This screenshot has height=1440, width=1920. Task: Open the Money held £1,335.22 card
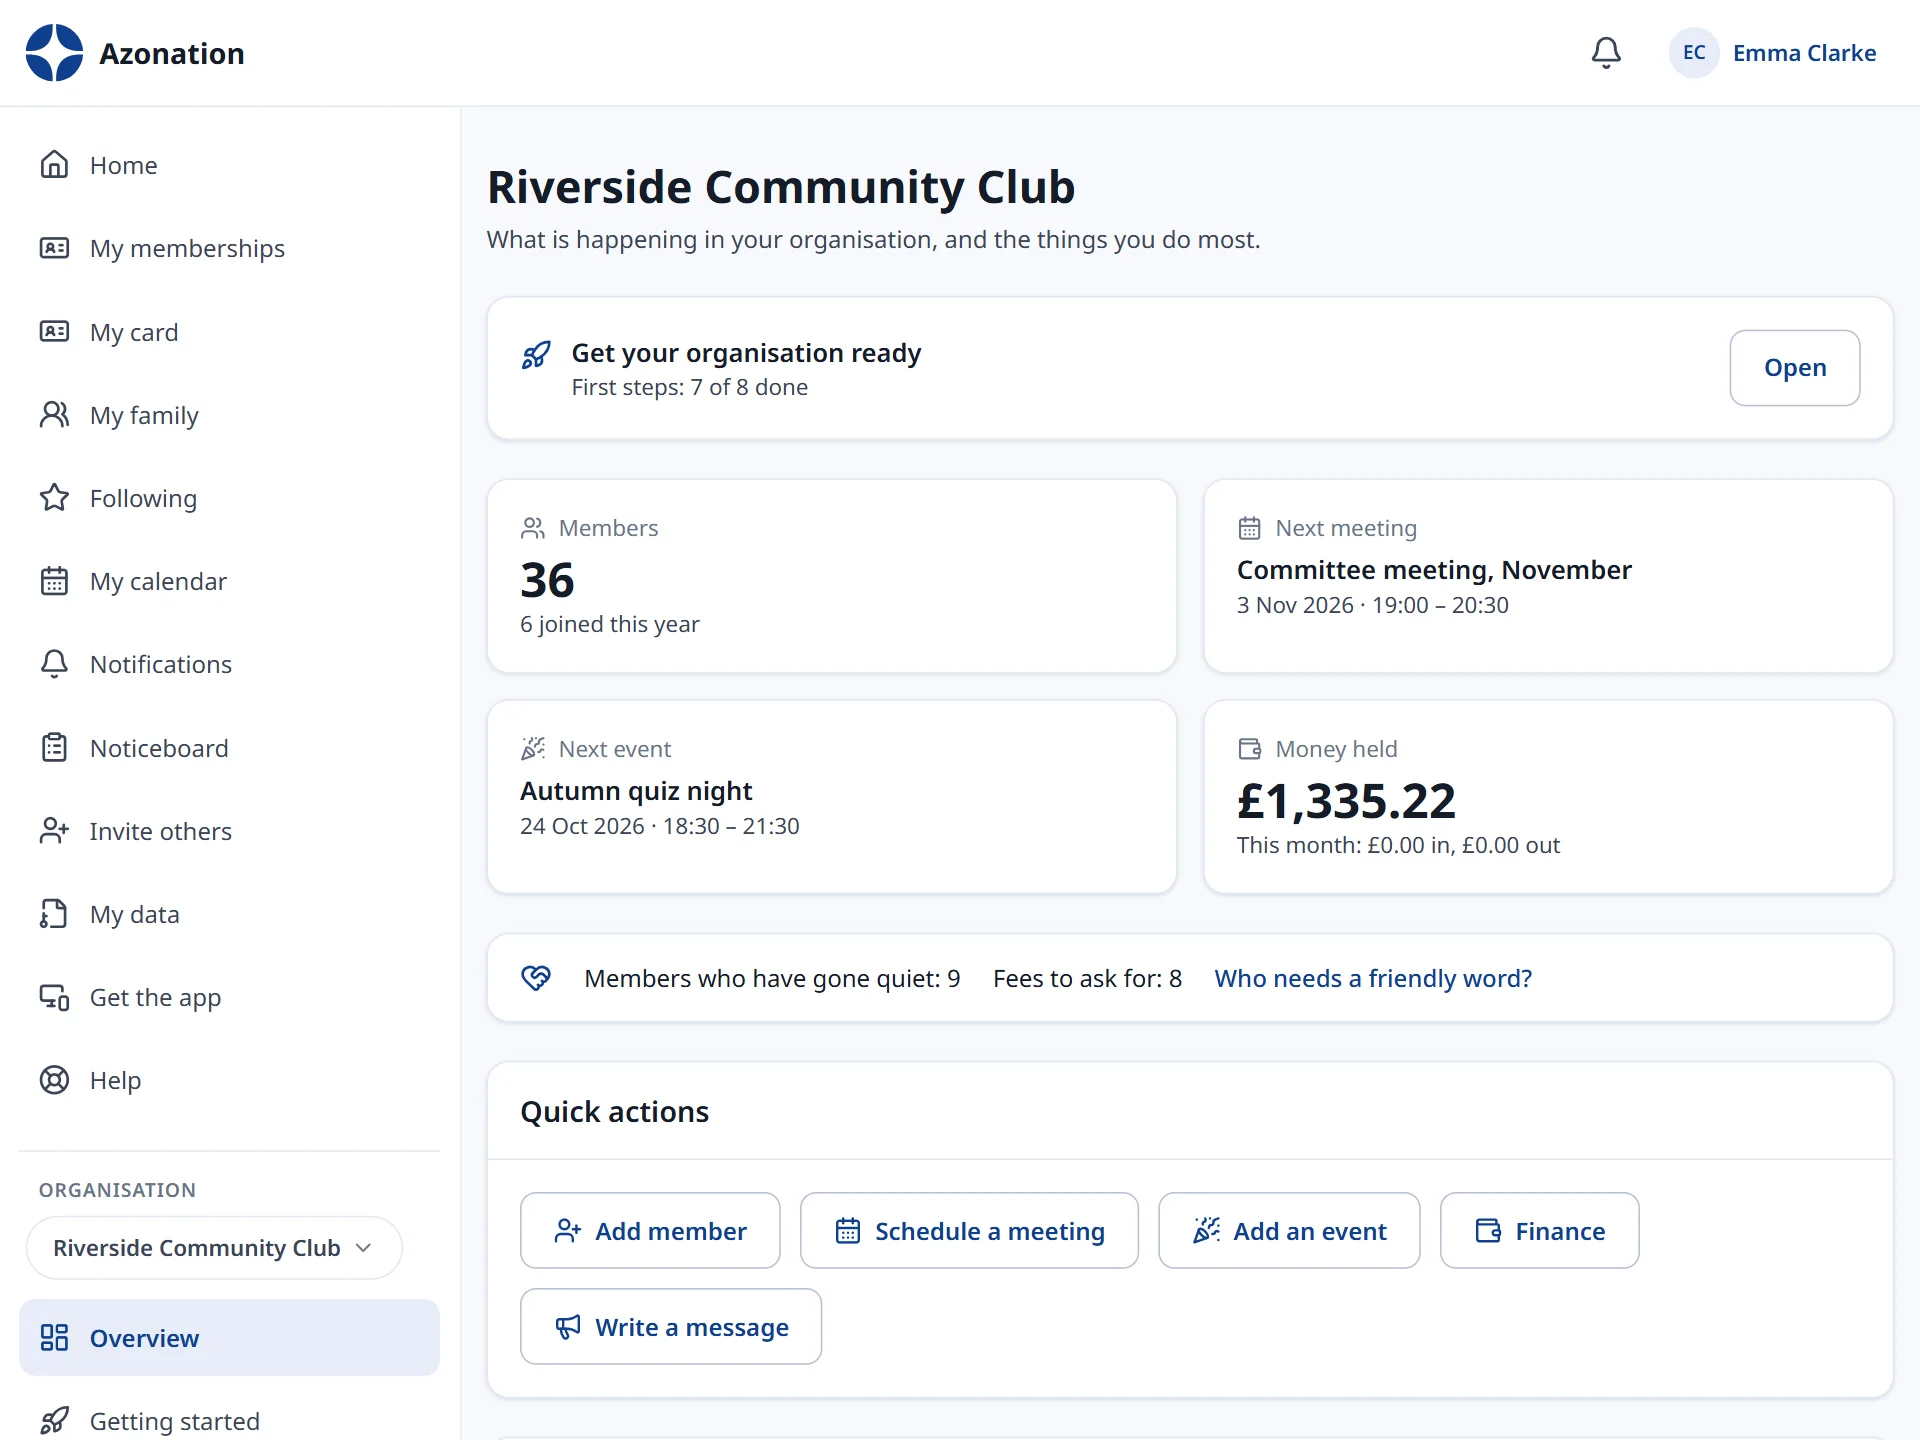1548,797
